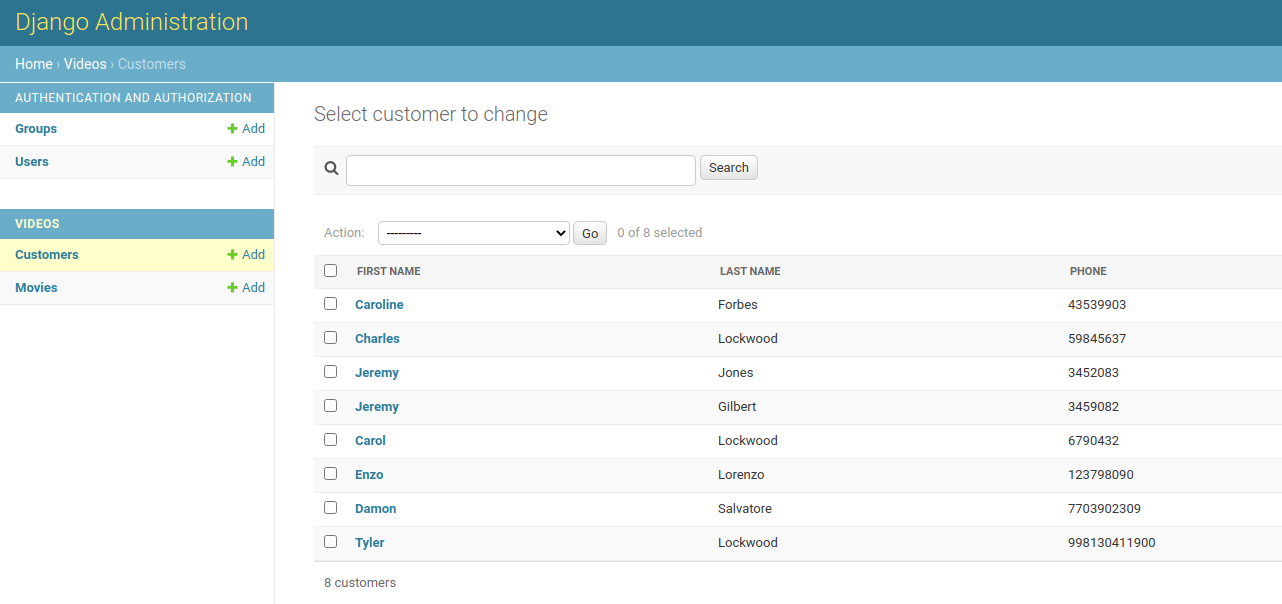Open customer Enzo's record

coord(369,475)
